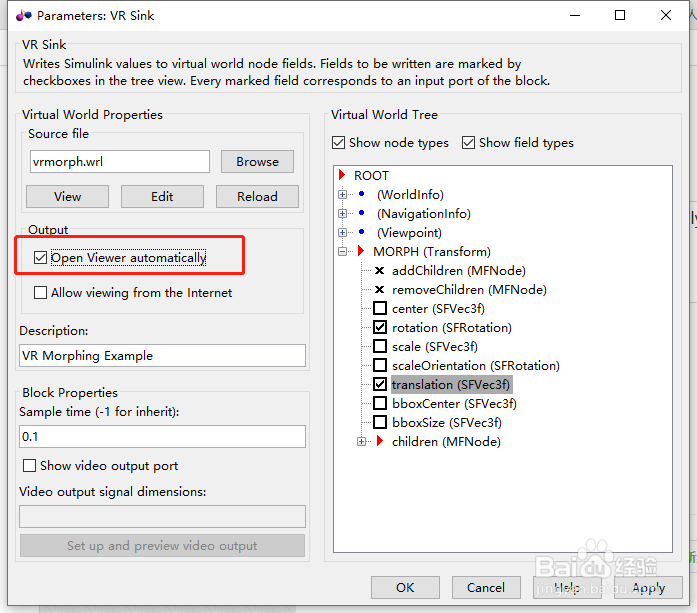Screen dimensions: 697x613
Task: Click the Browse button
Action: (x=257, y=161)
